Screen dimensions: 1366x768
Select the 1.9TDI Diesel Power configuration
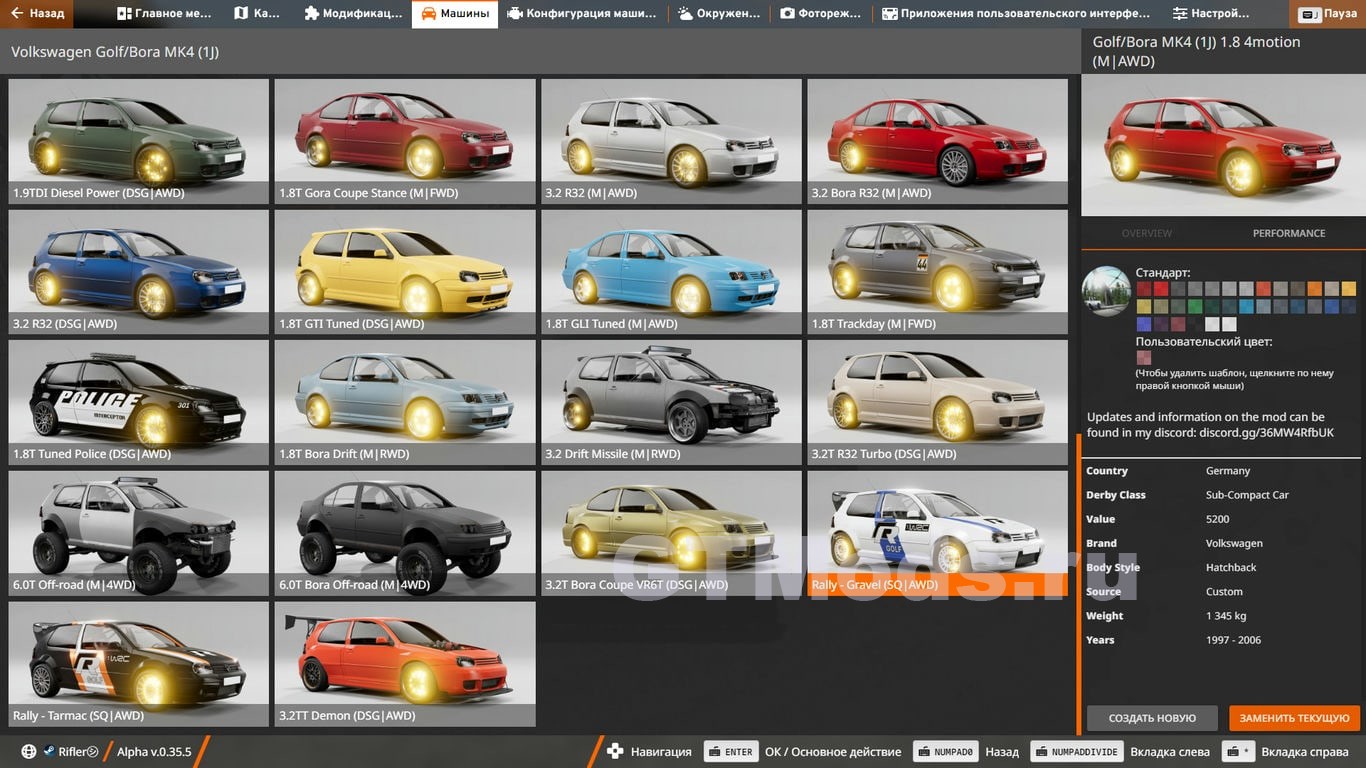pyautogui.click(x=139, y=142)
